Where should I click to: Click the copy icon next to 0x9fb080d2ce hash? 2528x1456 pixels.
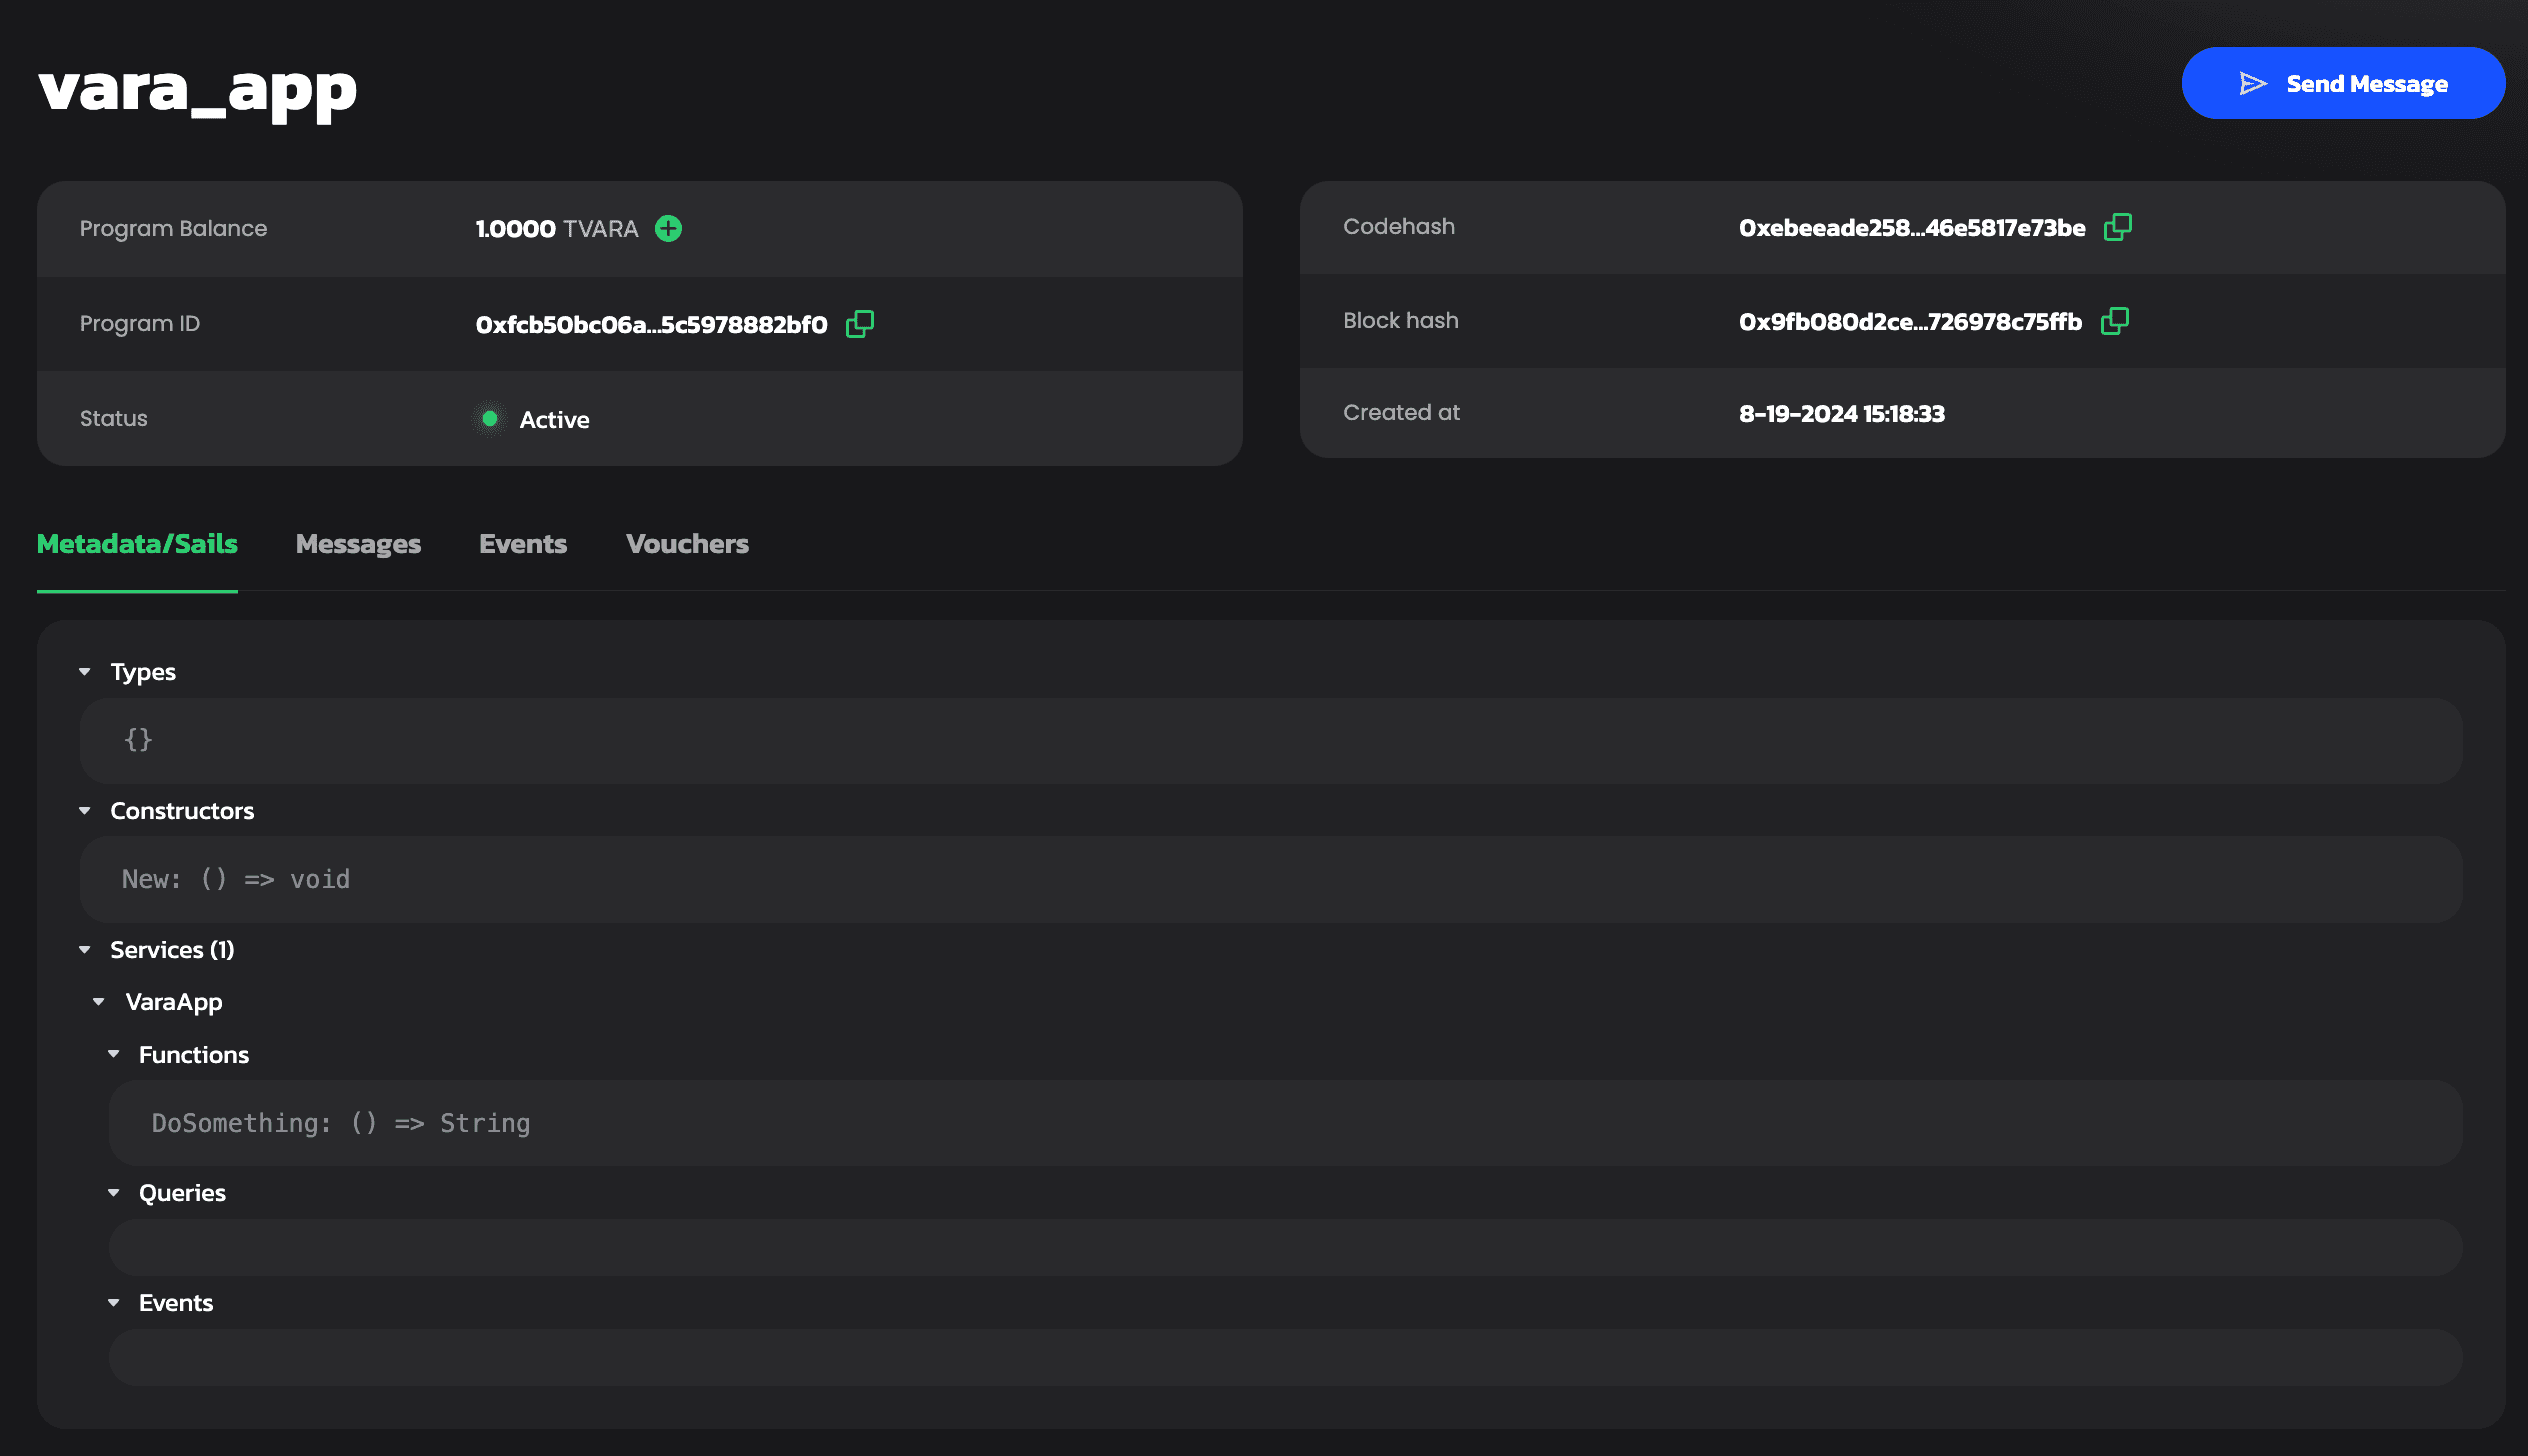tap(2116, 321)
